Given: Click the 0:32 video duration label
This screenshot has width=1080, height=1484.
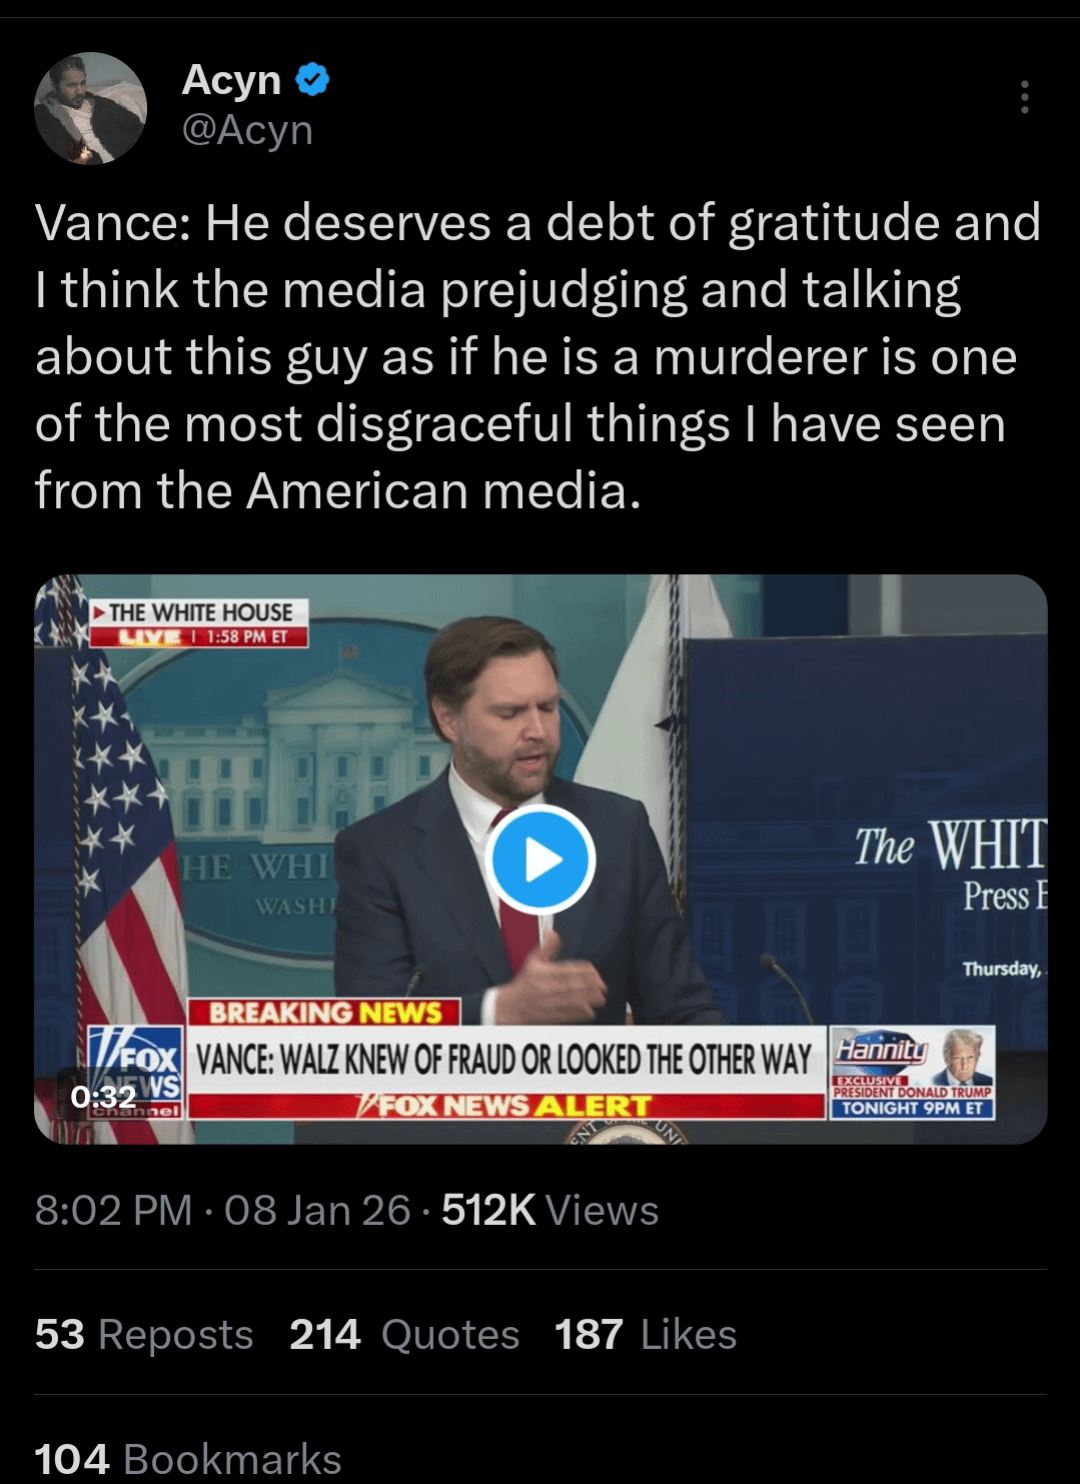Looking at the screenshot, I should (x=103, y=1097).
